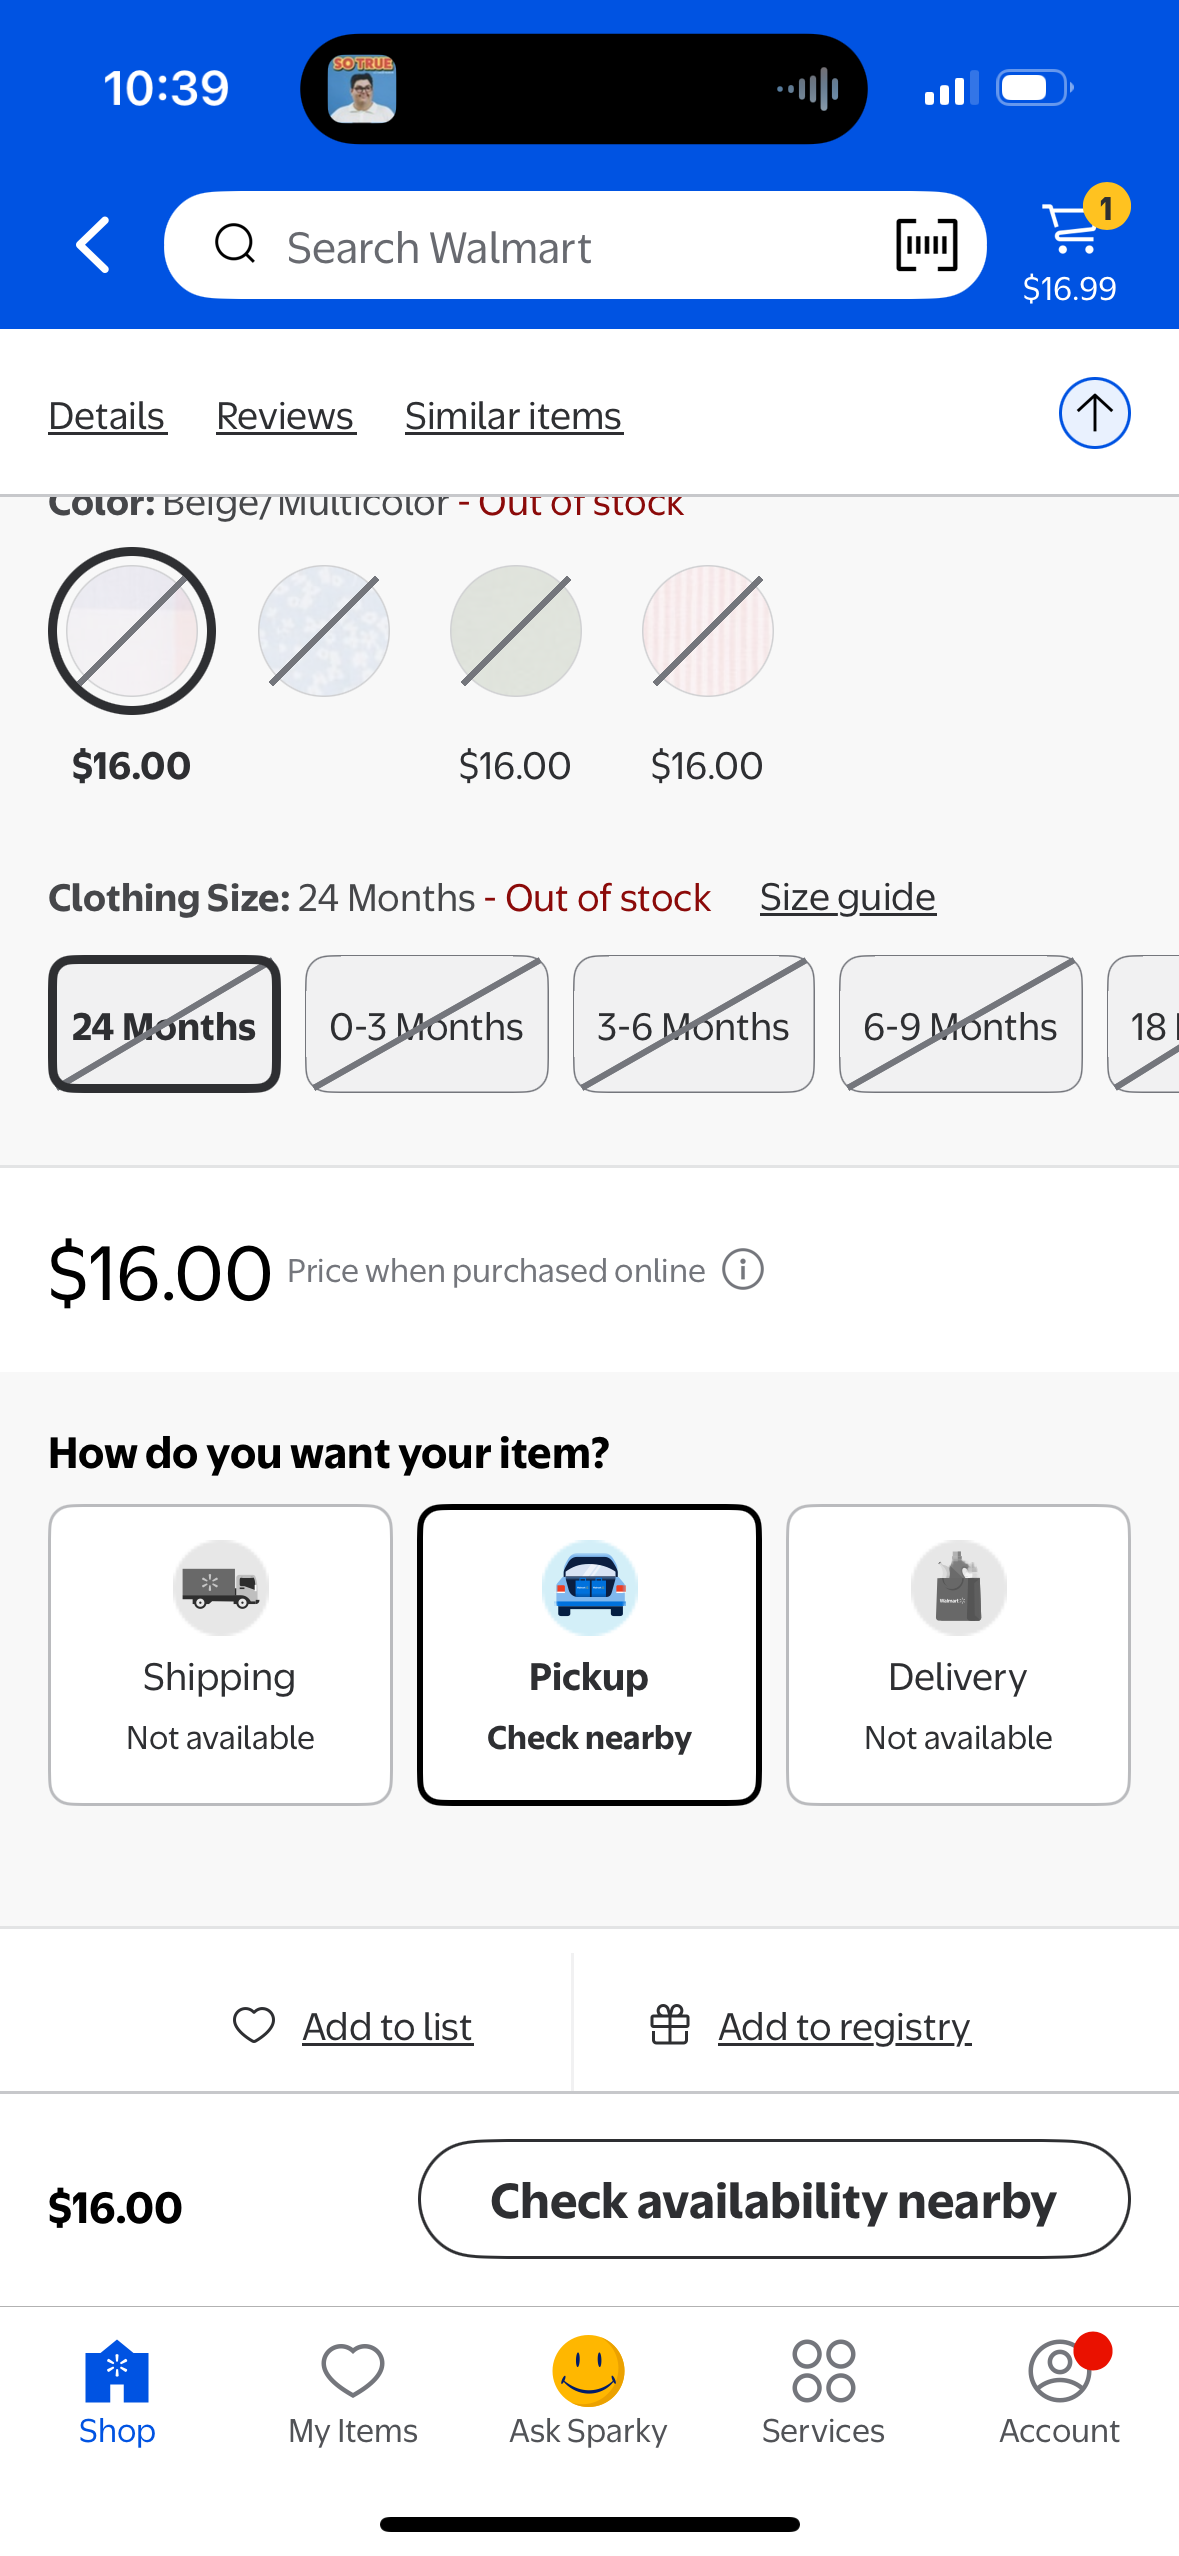Select the 6-9 Months size option
1179x2556 pixels.
[960, 1024]
